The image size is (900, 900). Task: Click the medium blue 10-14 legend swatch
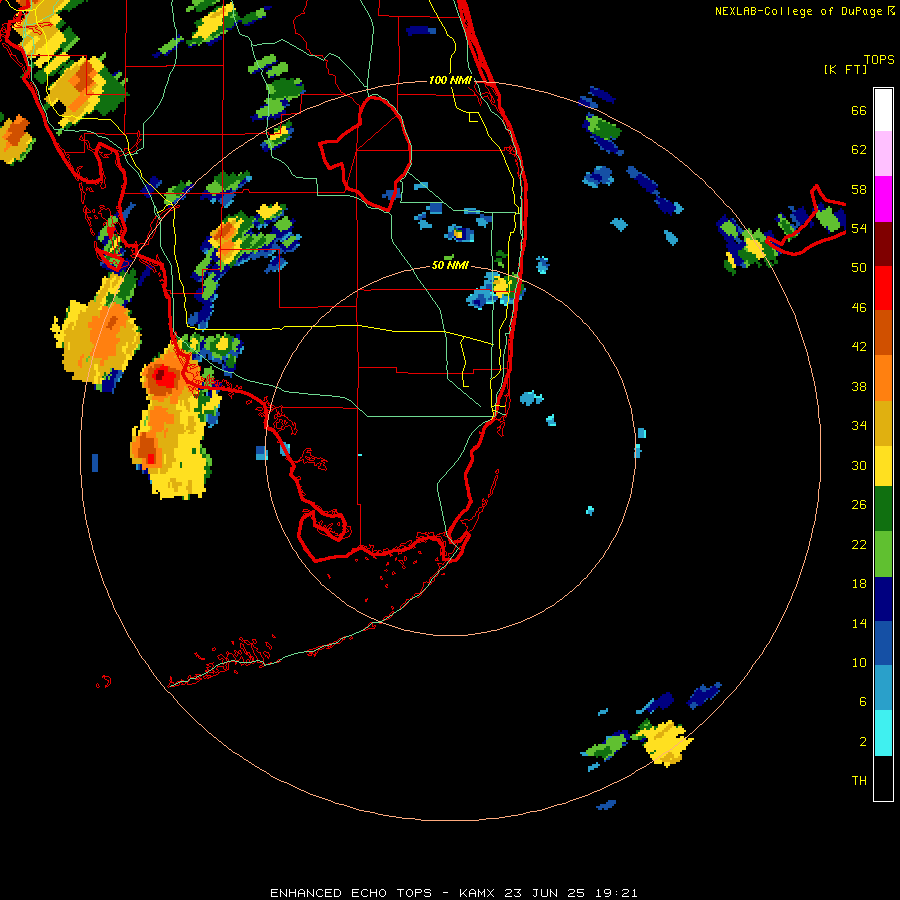click(x=883, y=643)
